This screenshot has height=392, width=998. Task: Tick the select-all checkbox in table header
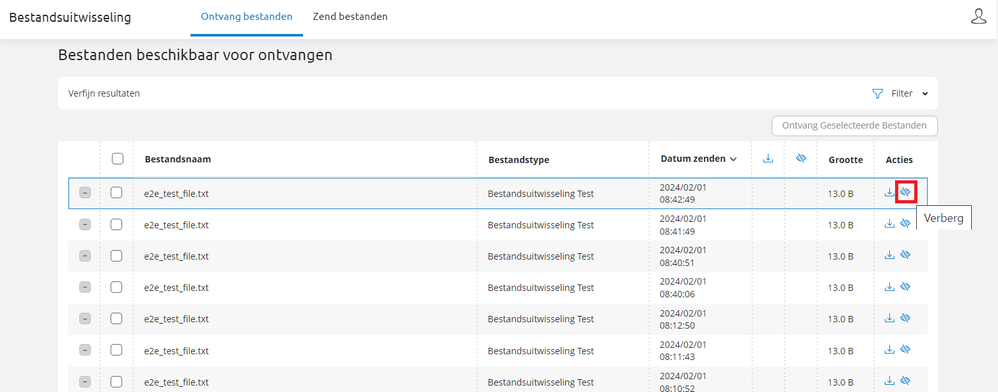coord(117,159)
